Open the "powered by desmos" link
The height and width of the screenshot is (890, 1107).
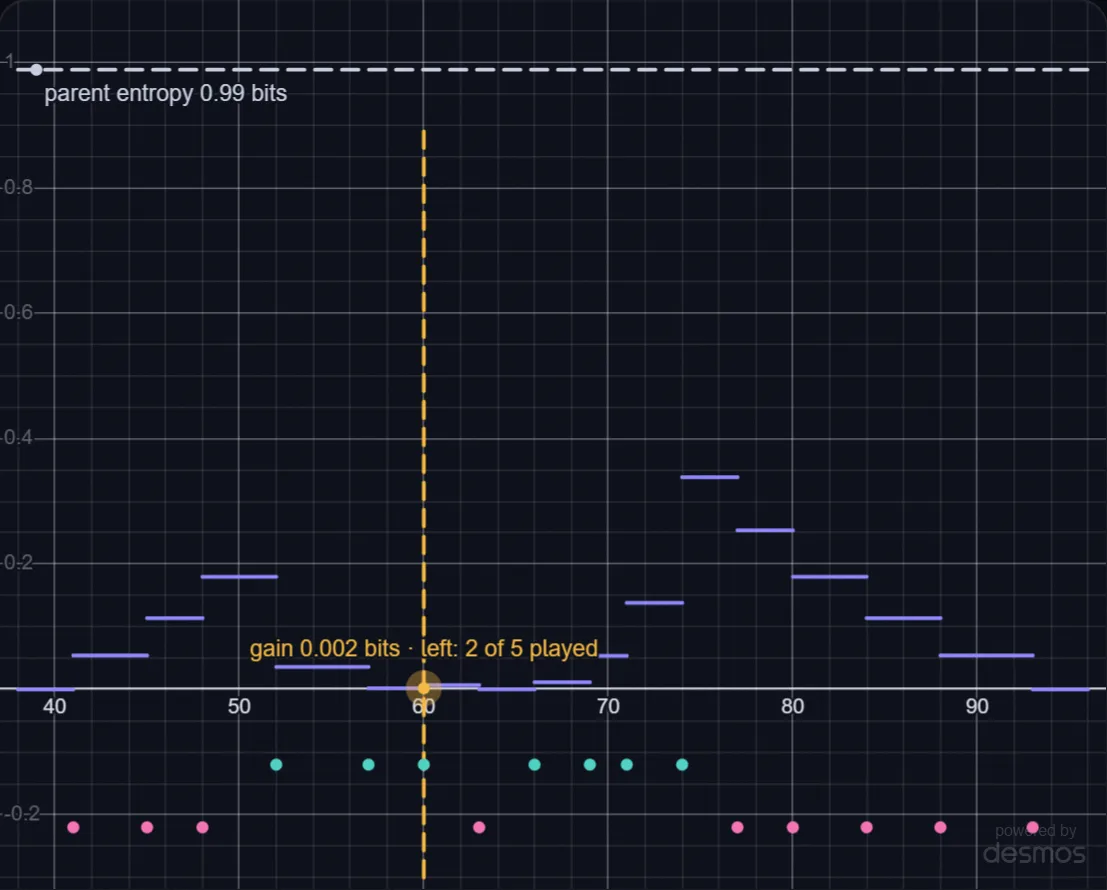click(x=1034, y=845)
